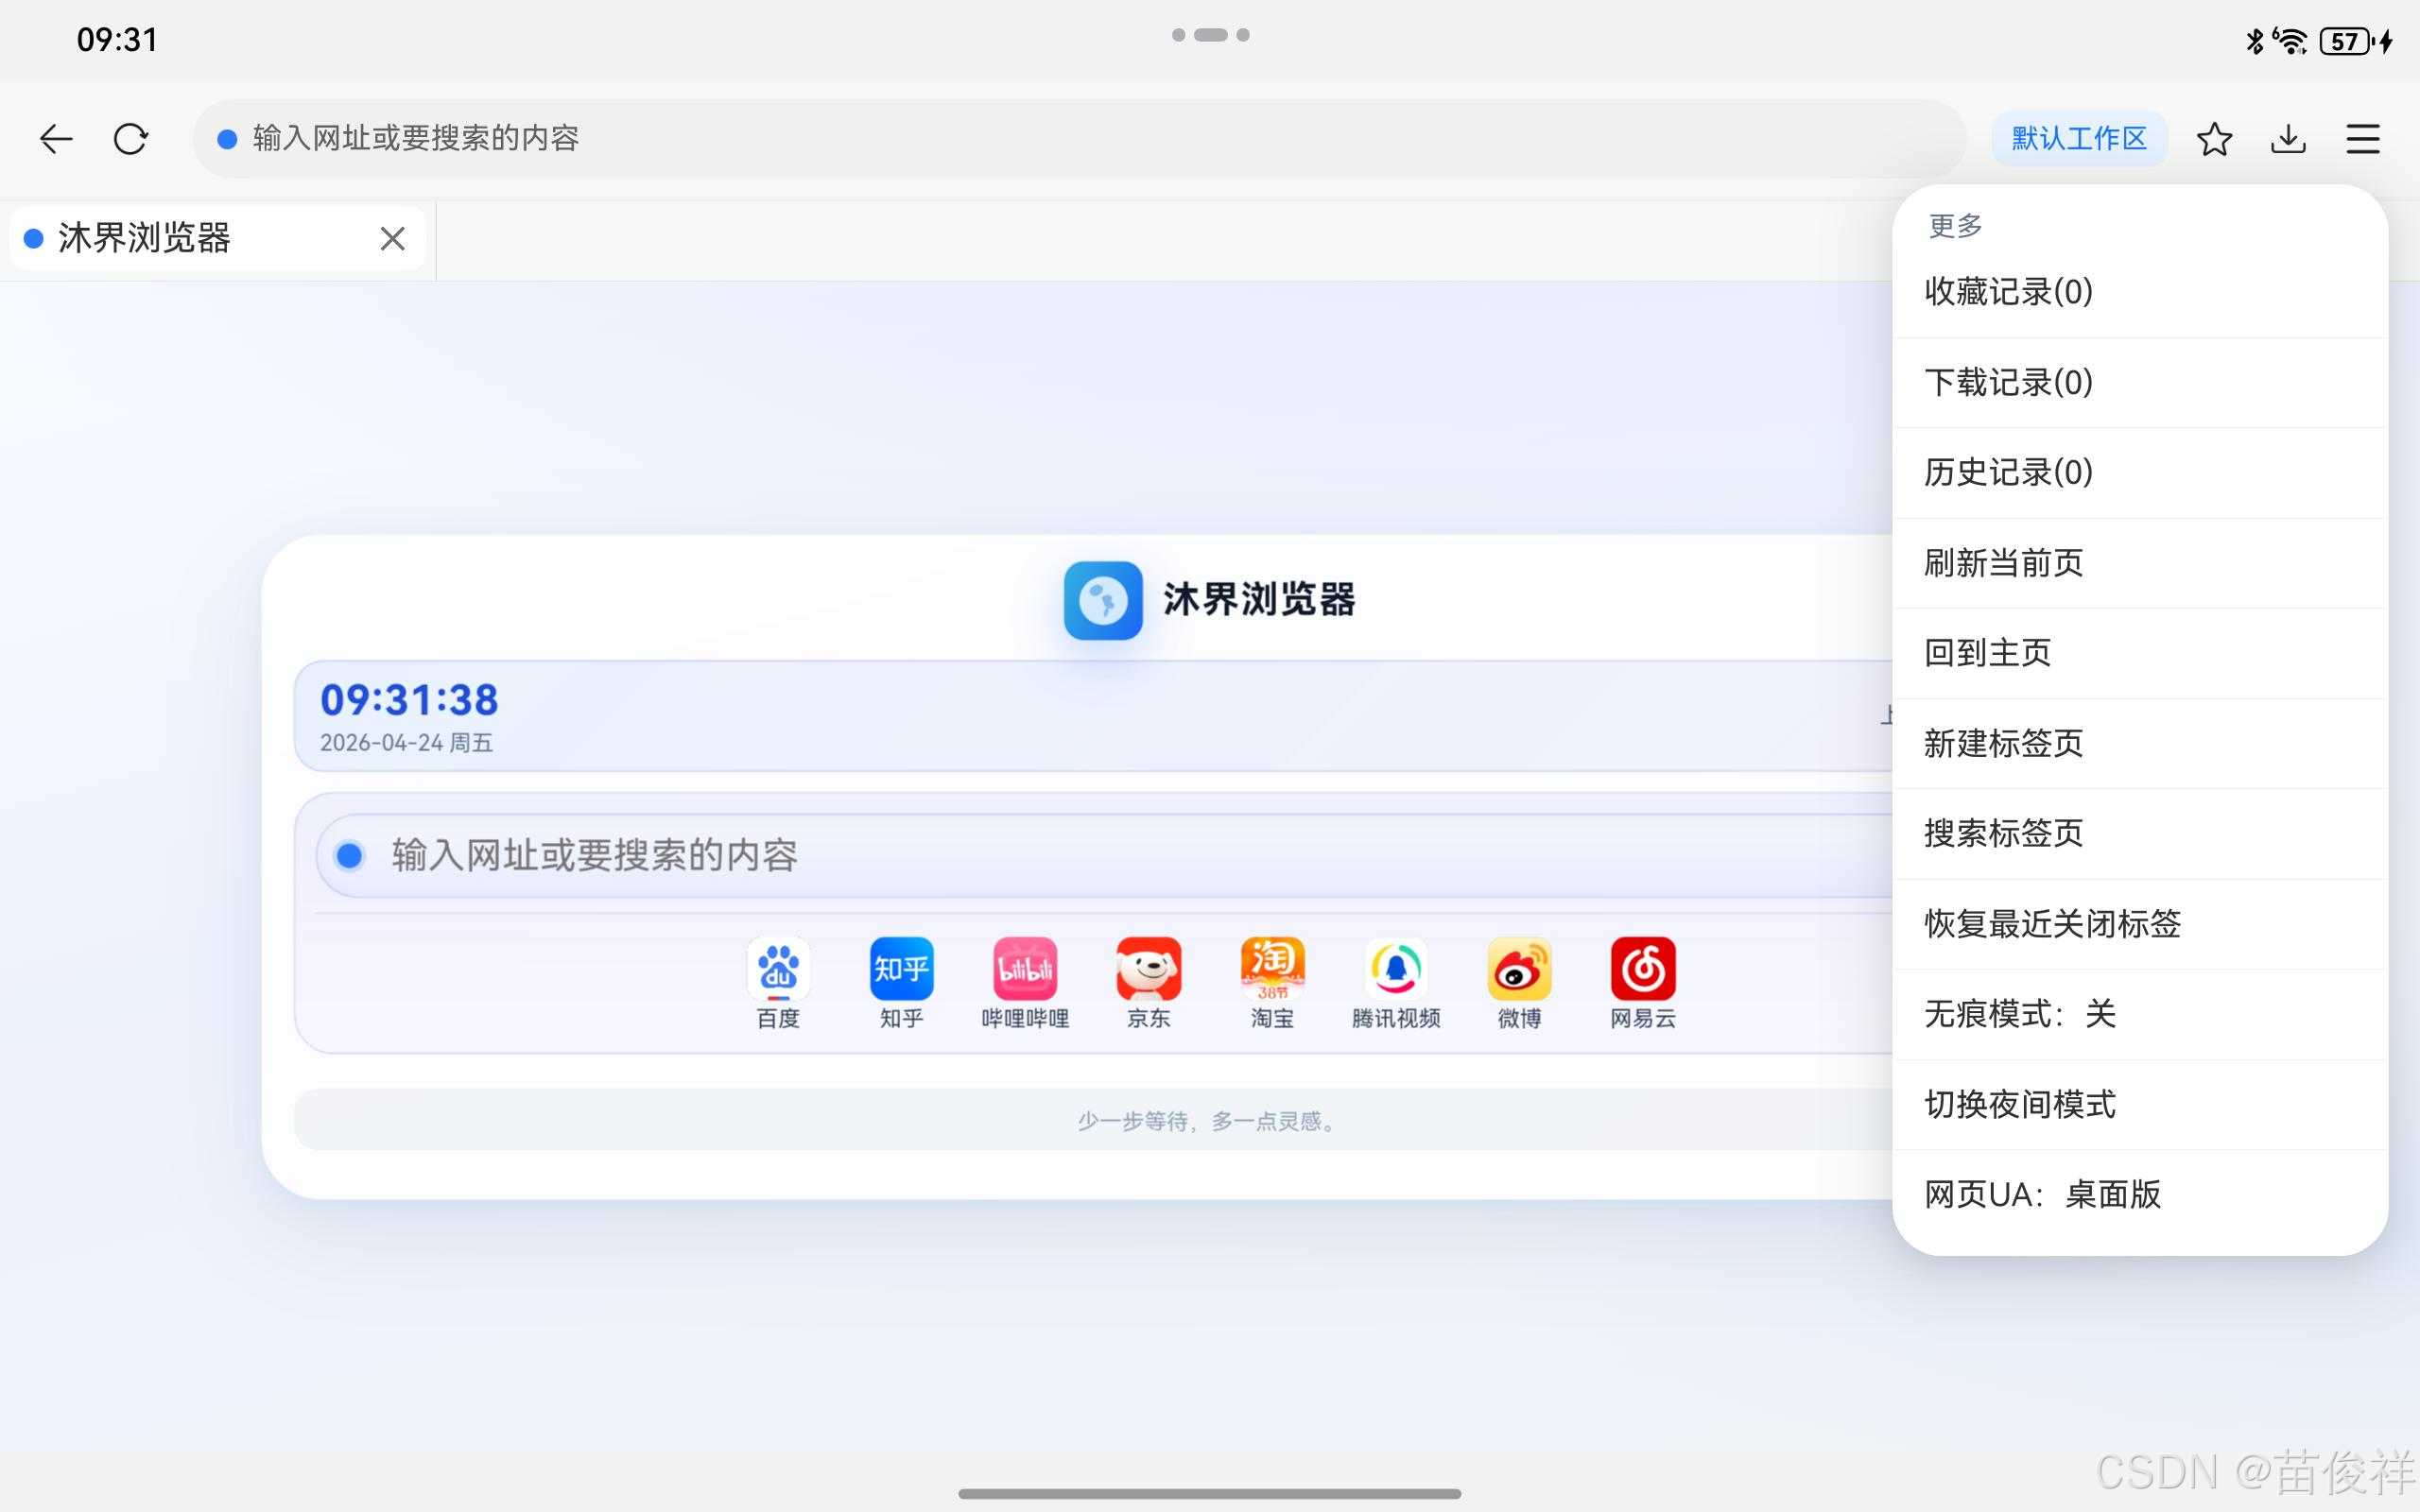Screen dimensions: 2420x1512
Task: Click the reload page icon in toolbar
Action: pyautogui.click(x=130, y=138)
